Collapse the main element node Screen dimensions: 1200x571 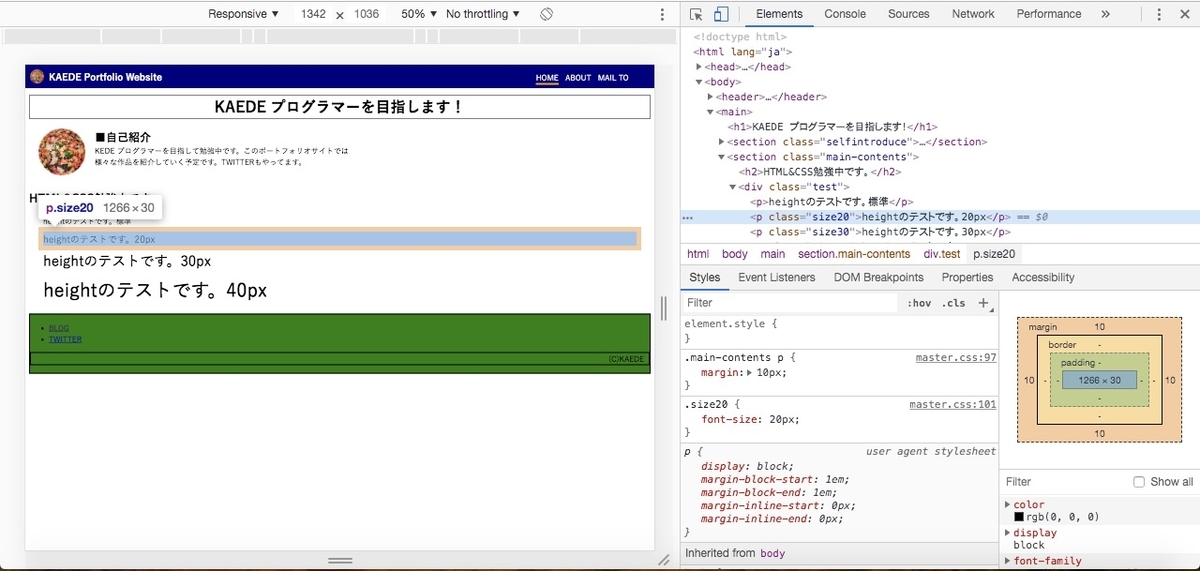(711, 112)
